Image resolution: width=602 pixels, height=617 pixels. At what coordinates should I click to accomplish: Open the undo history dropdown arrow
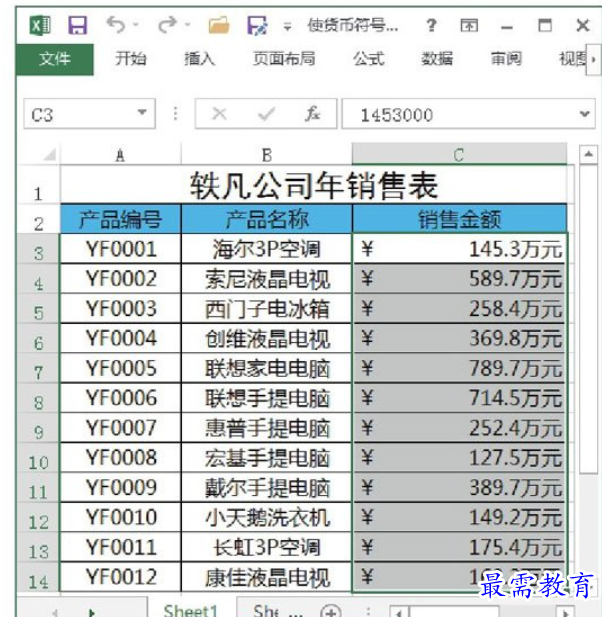(x=136, y=25)
